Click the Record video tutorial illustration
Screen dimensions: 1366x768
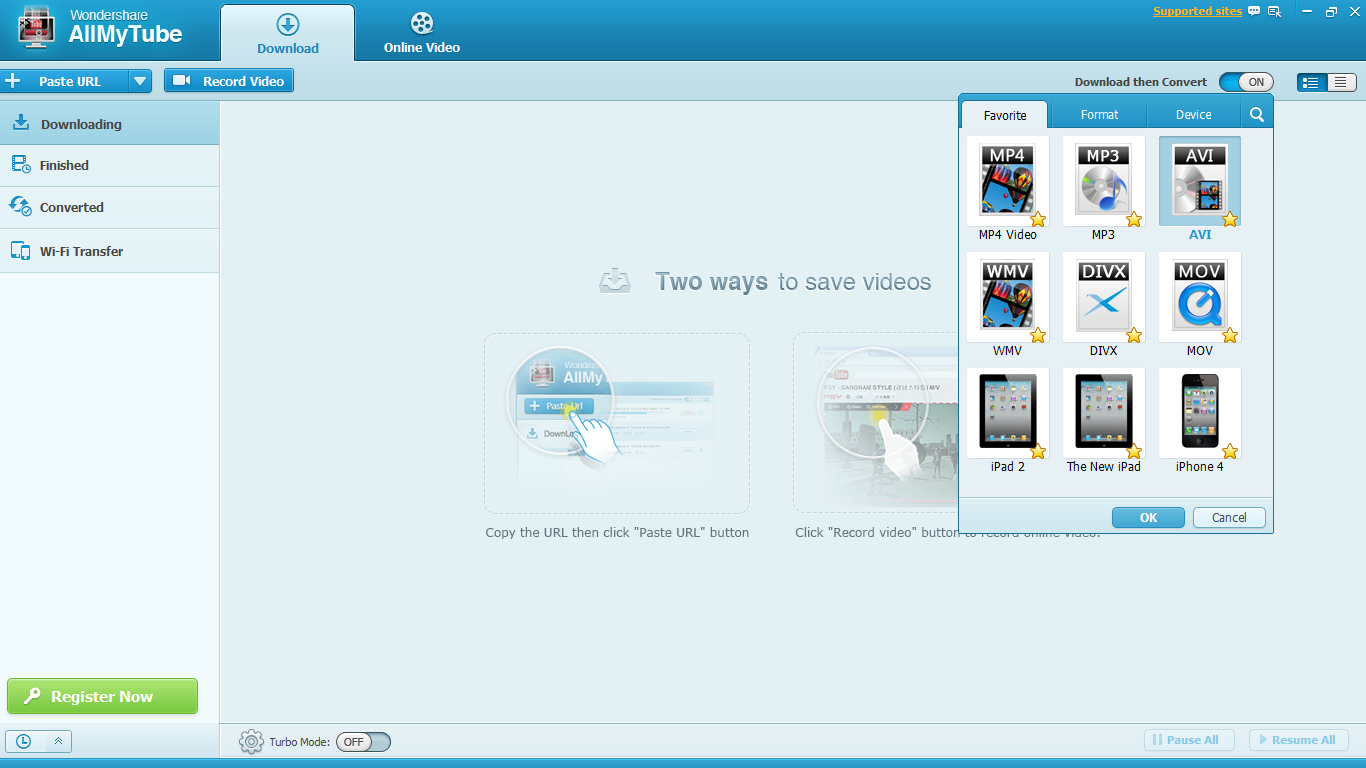click(876, 423)
